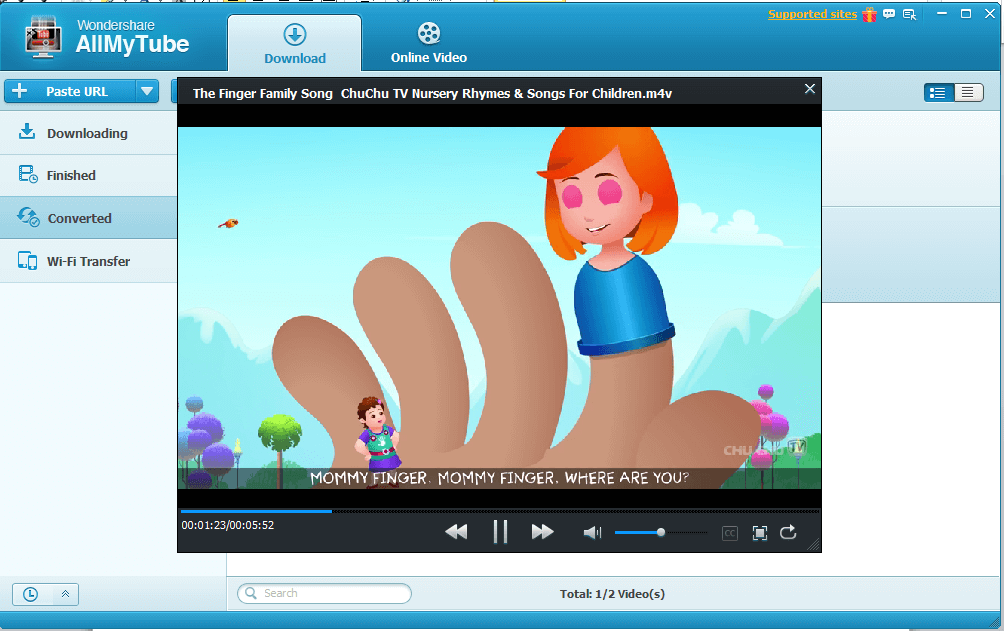Open the Downloading section
The width and height of the screenshot is (1004, 631).
click(88, 133)
